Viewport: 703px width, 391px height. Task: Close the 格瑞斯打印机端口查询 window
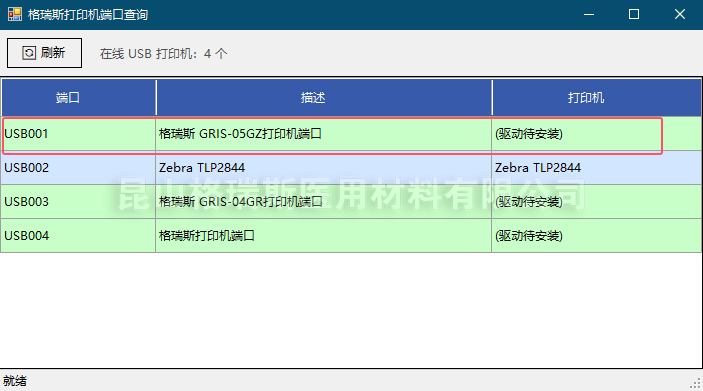(x=680, y=14)
